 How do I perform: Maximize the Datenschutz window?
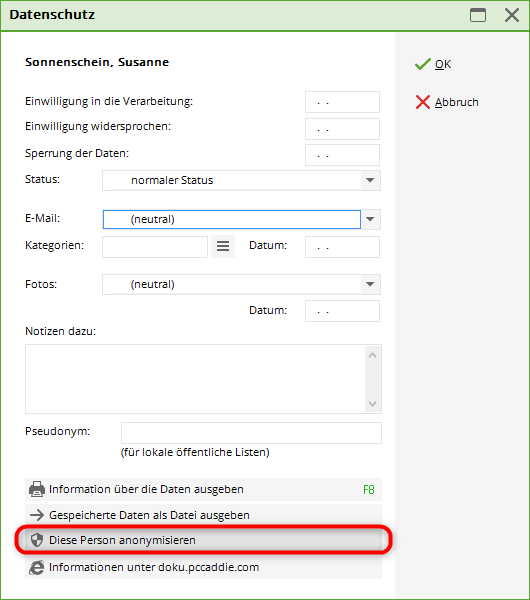pyautogui.click(x=478, y=15)
